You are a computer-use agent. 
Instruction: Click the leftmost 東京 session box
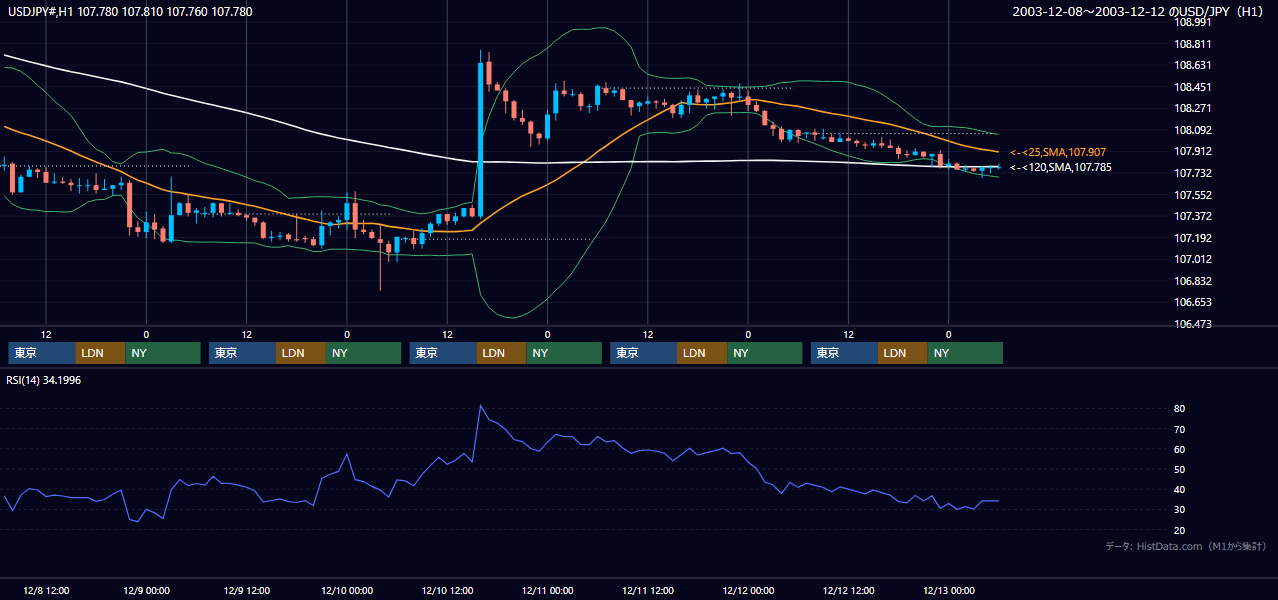coord(41,353)
